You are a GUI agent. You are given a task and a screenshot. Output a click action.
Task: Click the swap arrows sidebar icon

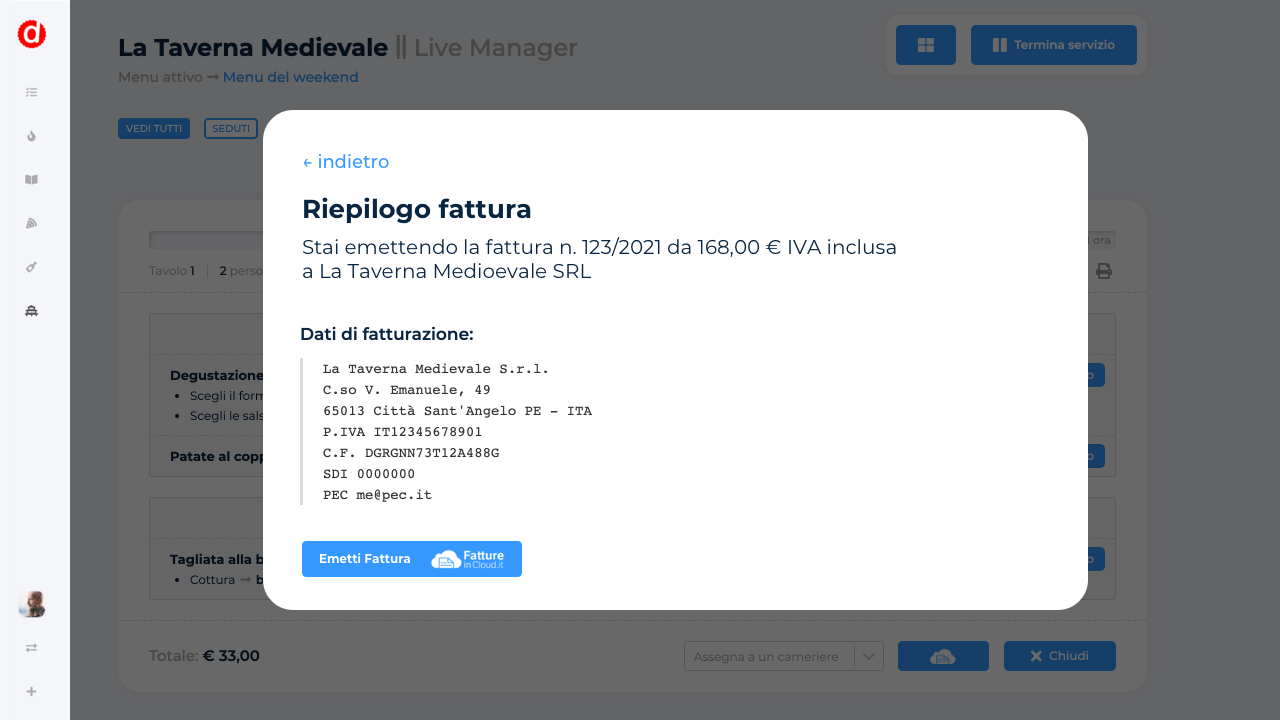point(32,648)
